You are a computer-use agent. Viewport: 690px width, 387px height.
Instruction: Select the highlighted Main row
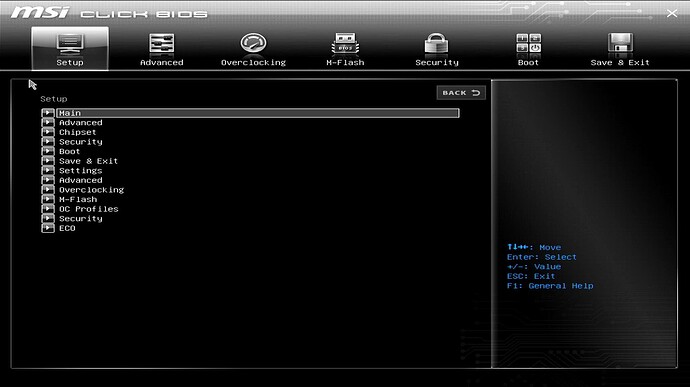click(258, 113)
